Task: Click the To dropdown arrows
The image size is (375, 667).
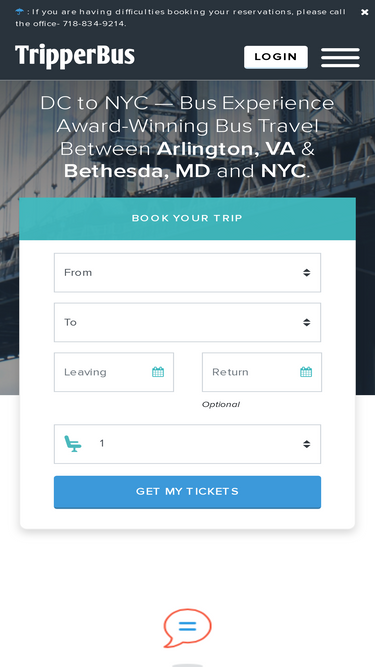Action: pos(307,322)
